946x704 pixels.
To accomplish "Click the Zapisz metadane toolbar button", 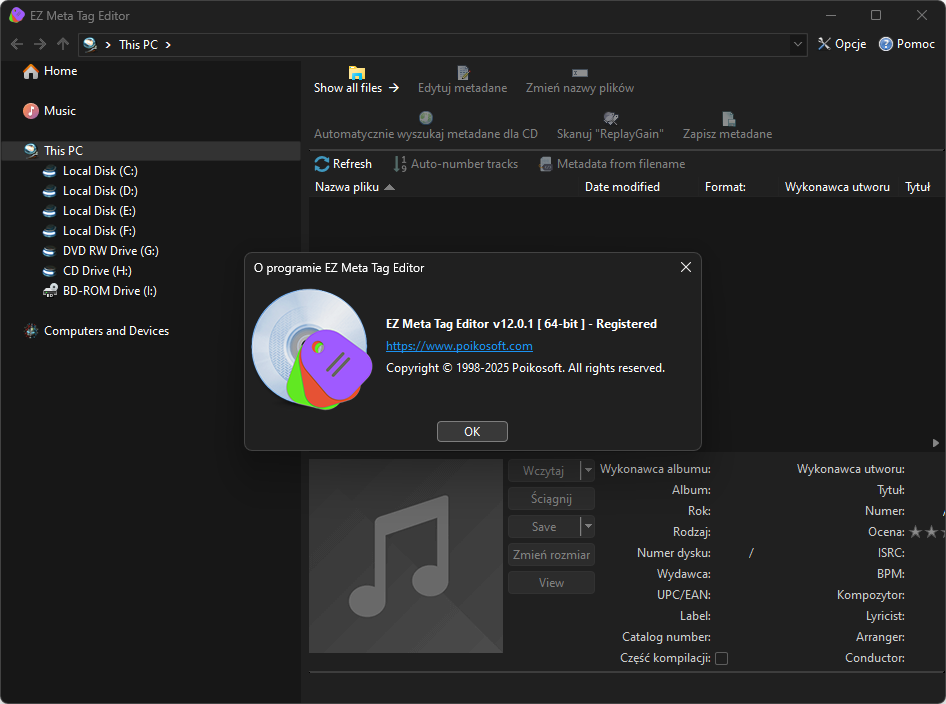I will [x=727, y=126].
